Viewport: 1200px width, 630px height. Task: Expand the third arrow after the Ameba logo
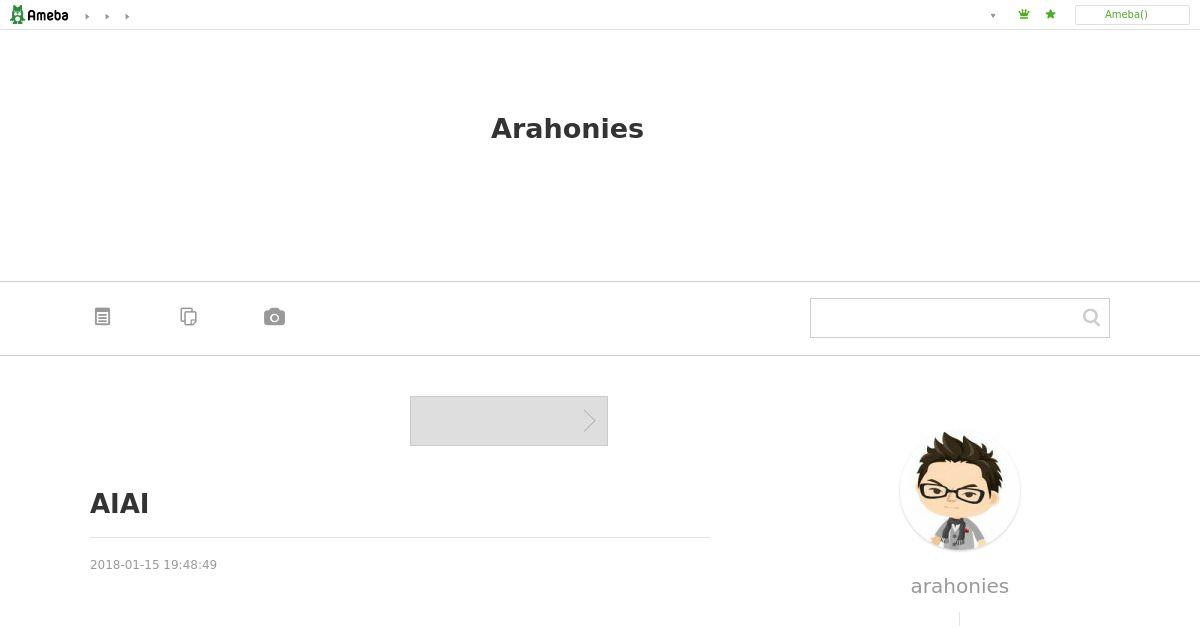point(127,16)
